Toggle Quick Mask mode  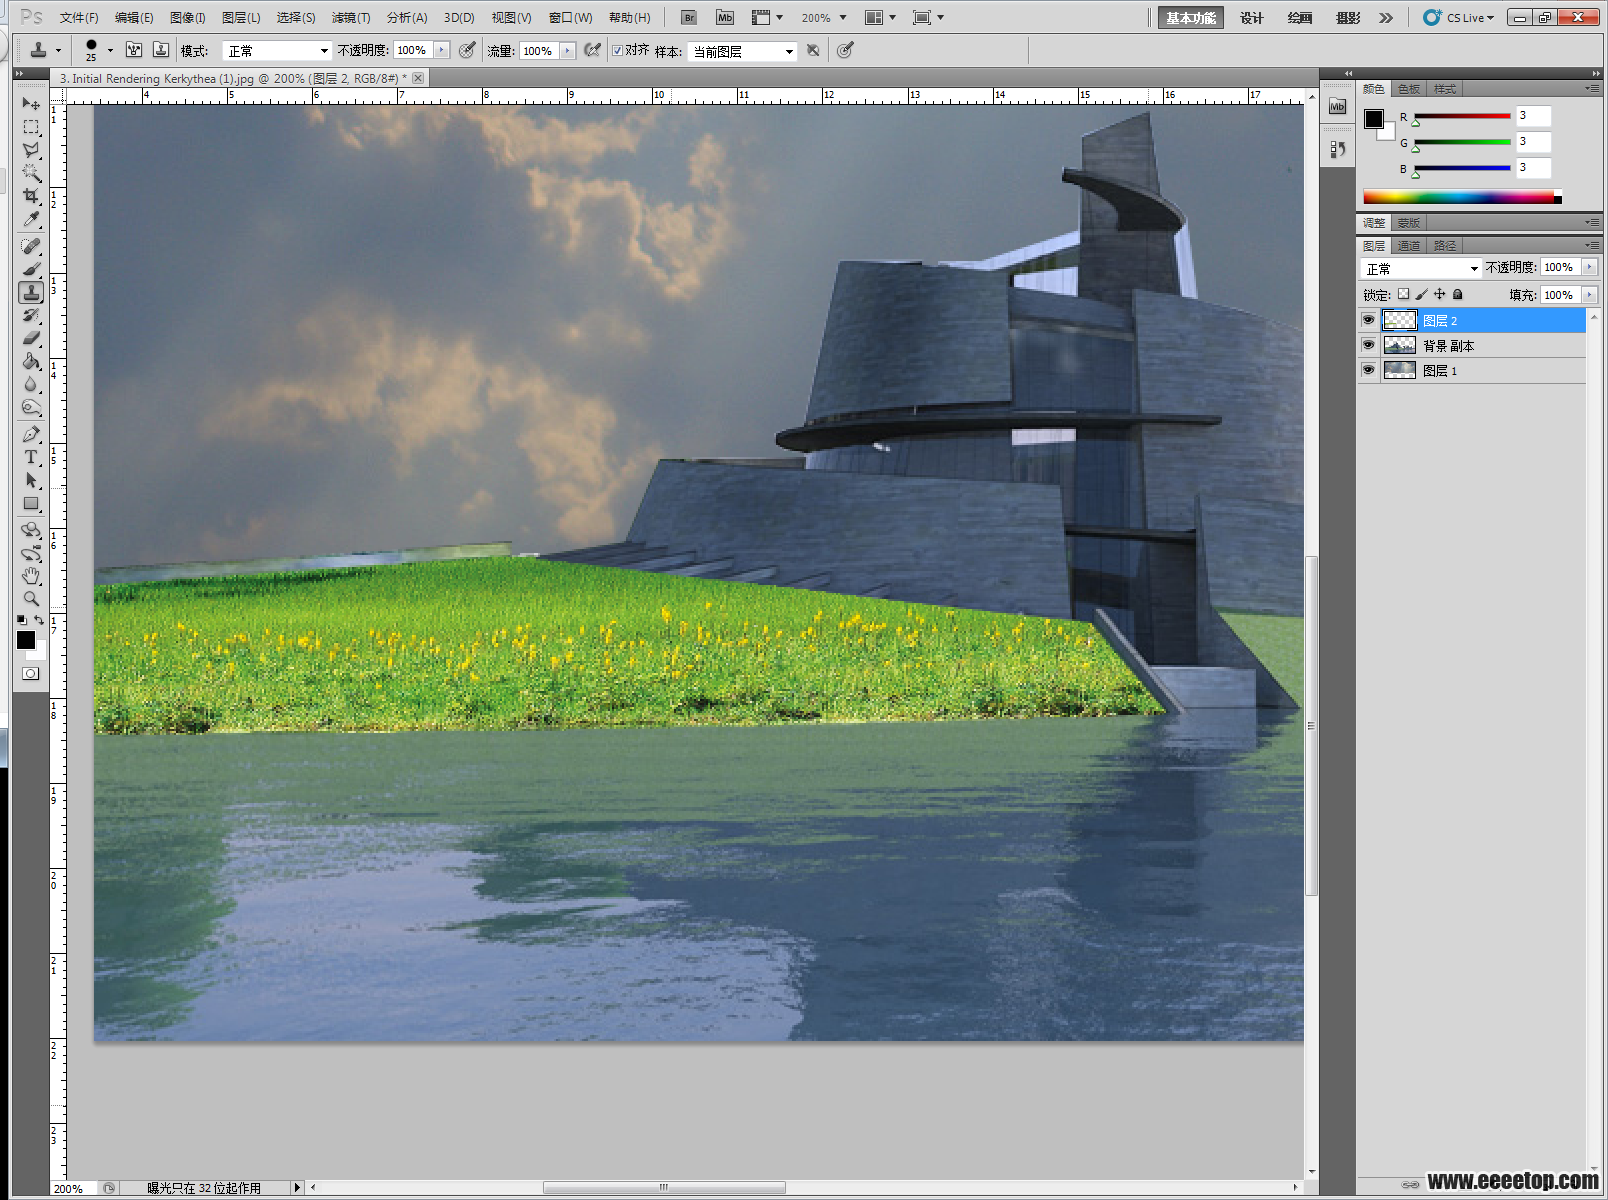[31, 674]
